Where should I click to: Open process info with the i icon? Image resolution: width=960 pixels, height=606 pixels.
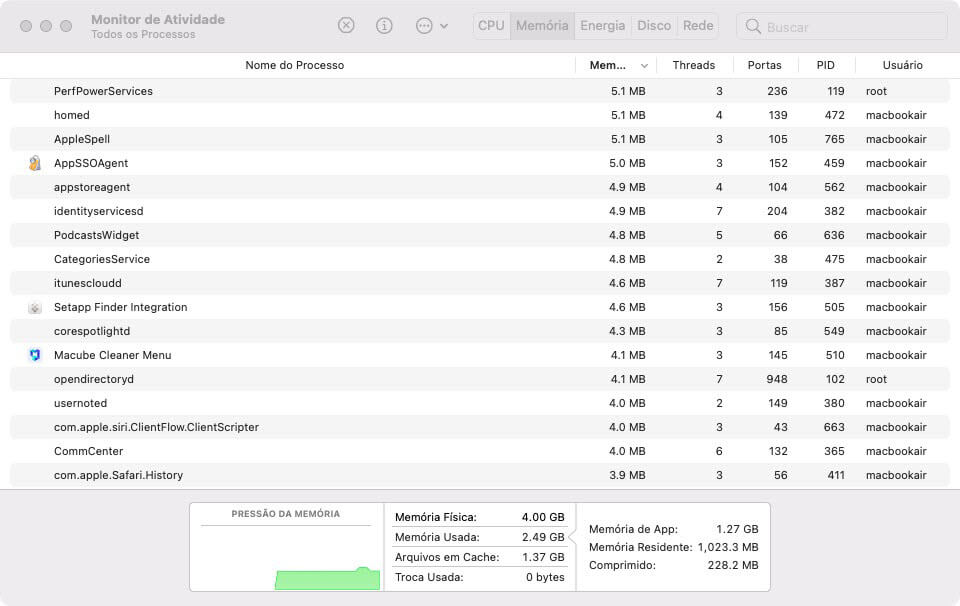pos(384,25)
